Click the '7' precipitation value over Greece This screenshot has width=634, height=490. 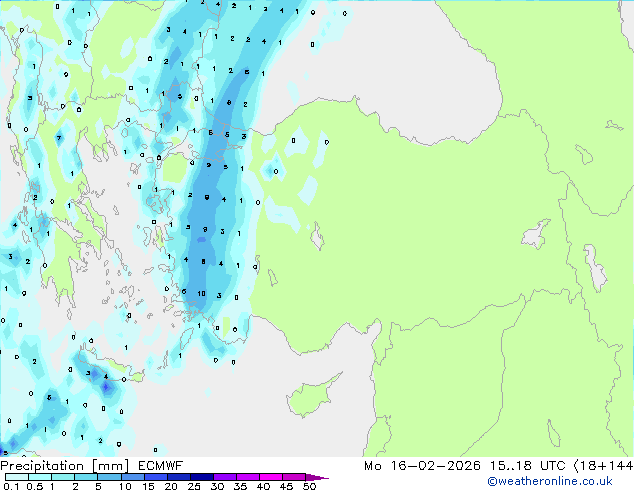(x=59, y=138)
